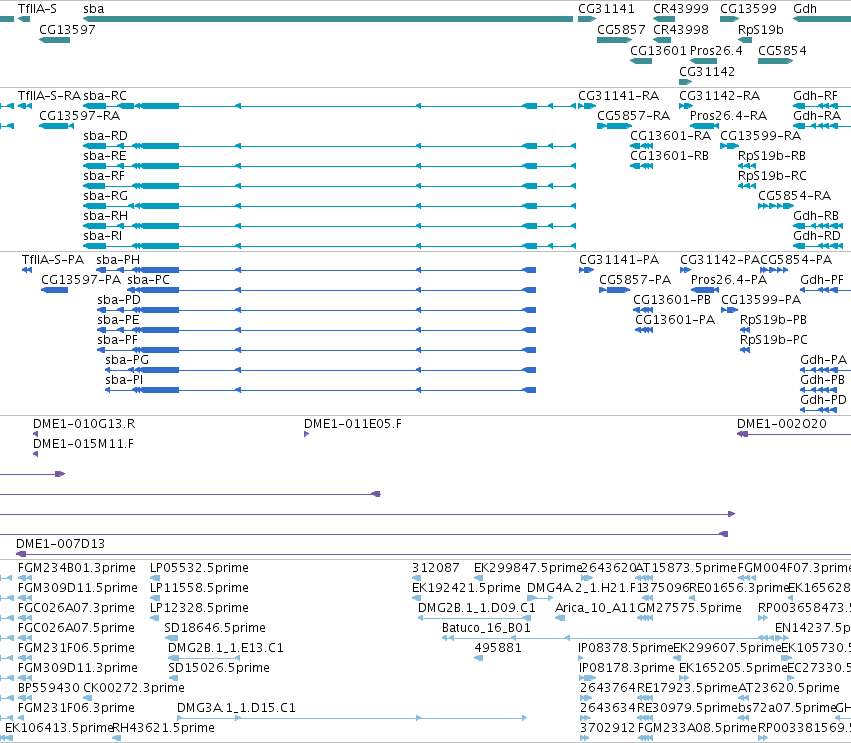The image size is (851, 743).
Task: Select transcript label CG5857-RA
Action: click(x=633, y=116)
